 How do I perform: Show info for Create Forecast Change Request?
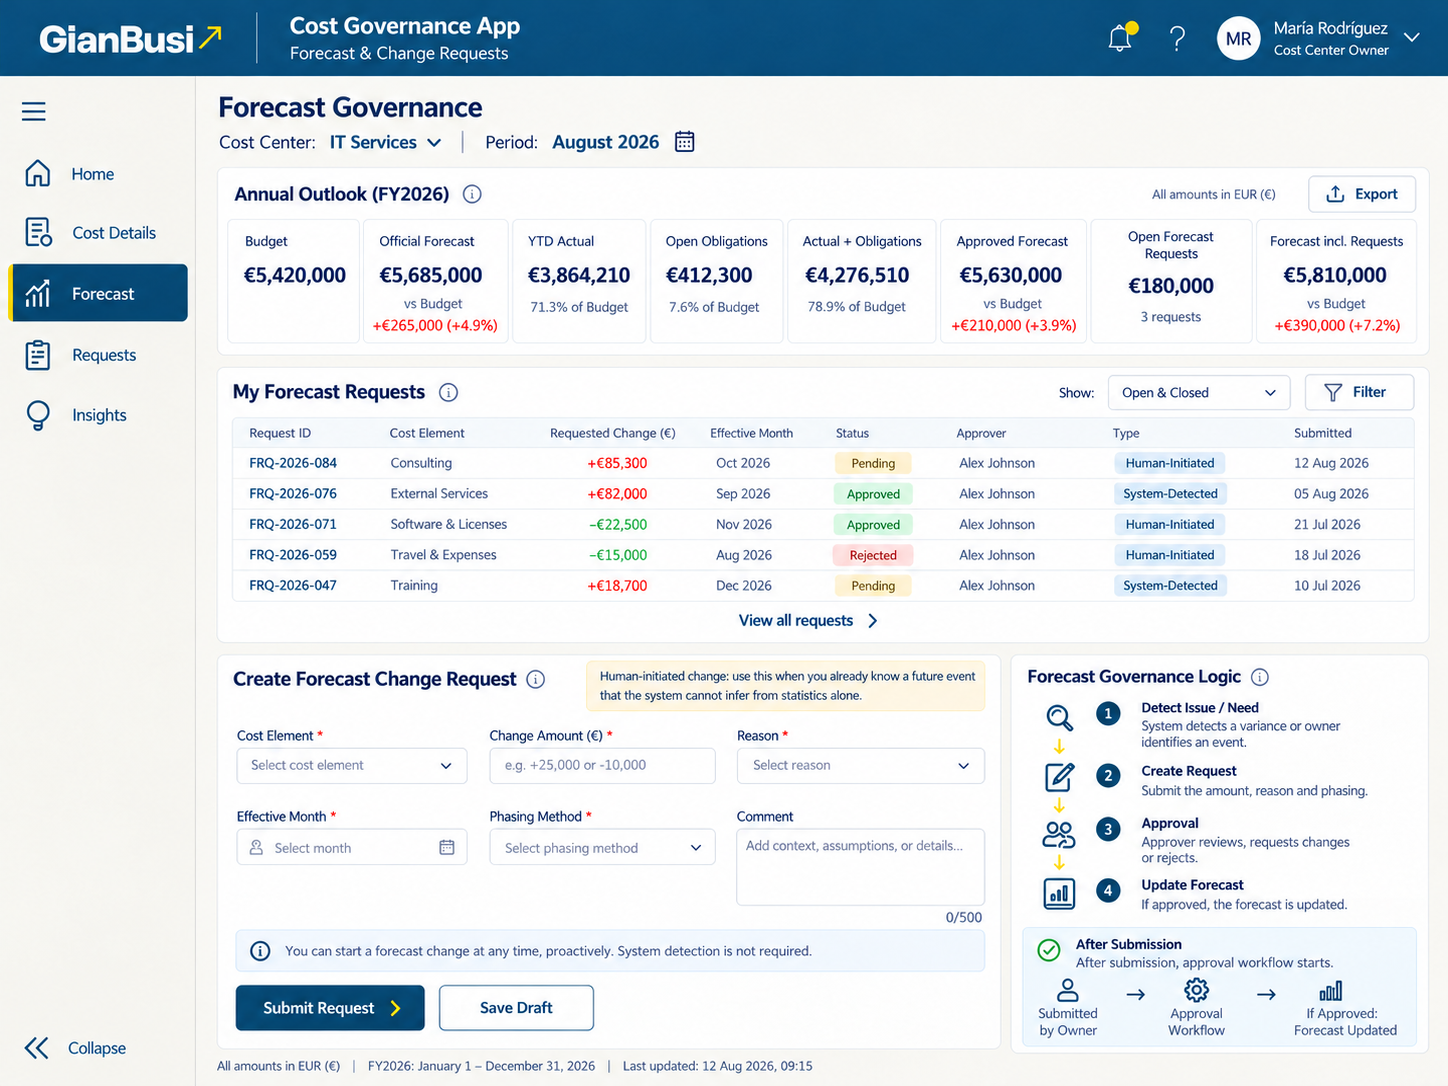(536, 679)
